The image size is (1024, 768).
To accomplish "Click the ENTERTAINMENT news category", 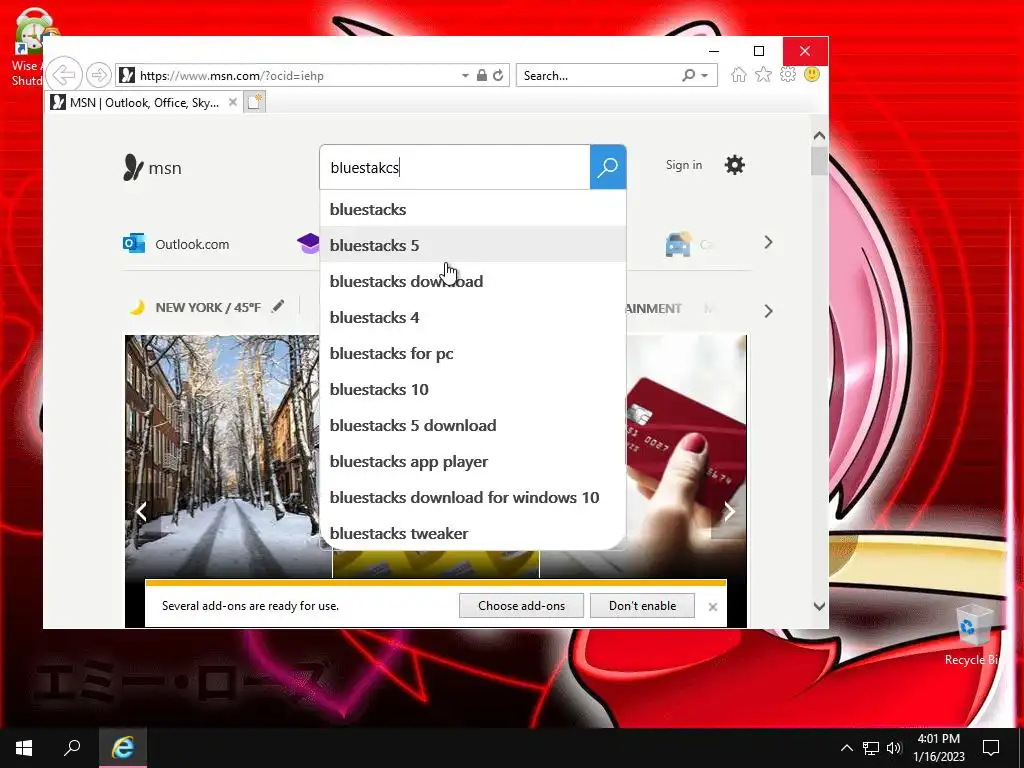I will tap(654, 308).
